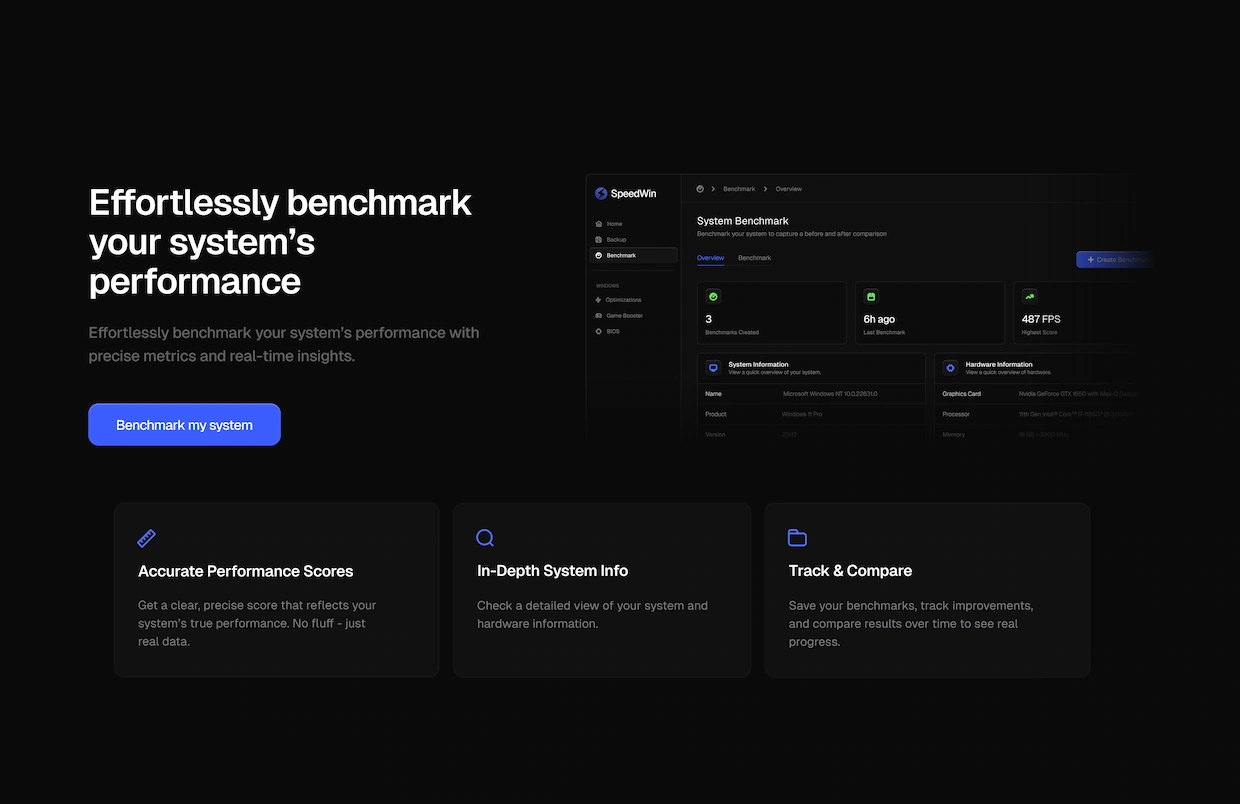Image resolution: width=1240 pixels, height=804 pixels.
Task: Click the green calendar icon for Last Benchmark
Action: [x=871, y=297]
